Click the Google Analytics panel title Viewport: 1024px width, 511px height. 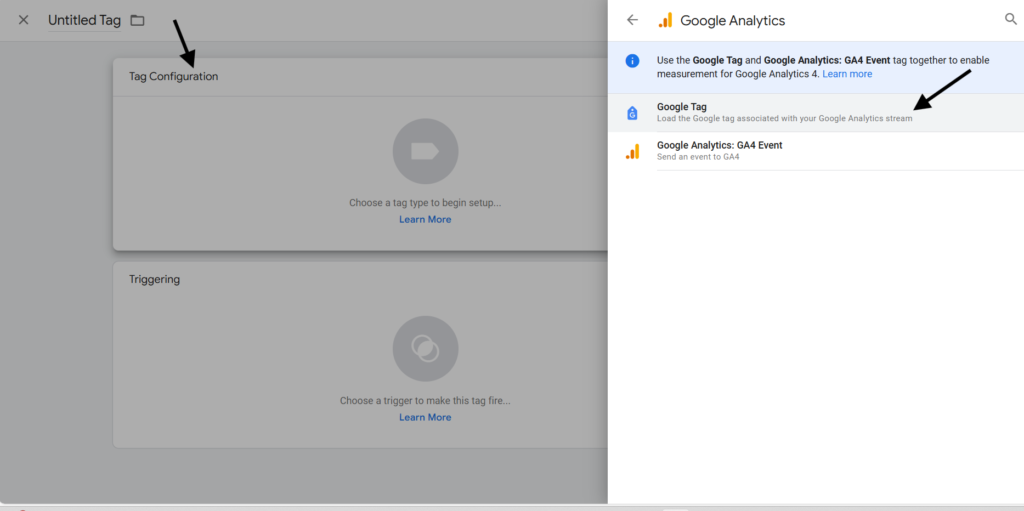click(x=733, y=20)
